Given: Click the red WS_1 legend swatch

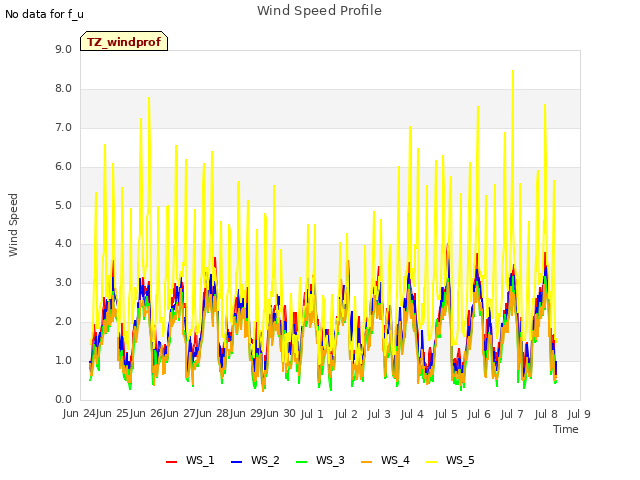Looking at the screenshot, I should (171, 462).
